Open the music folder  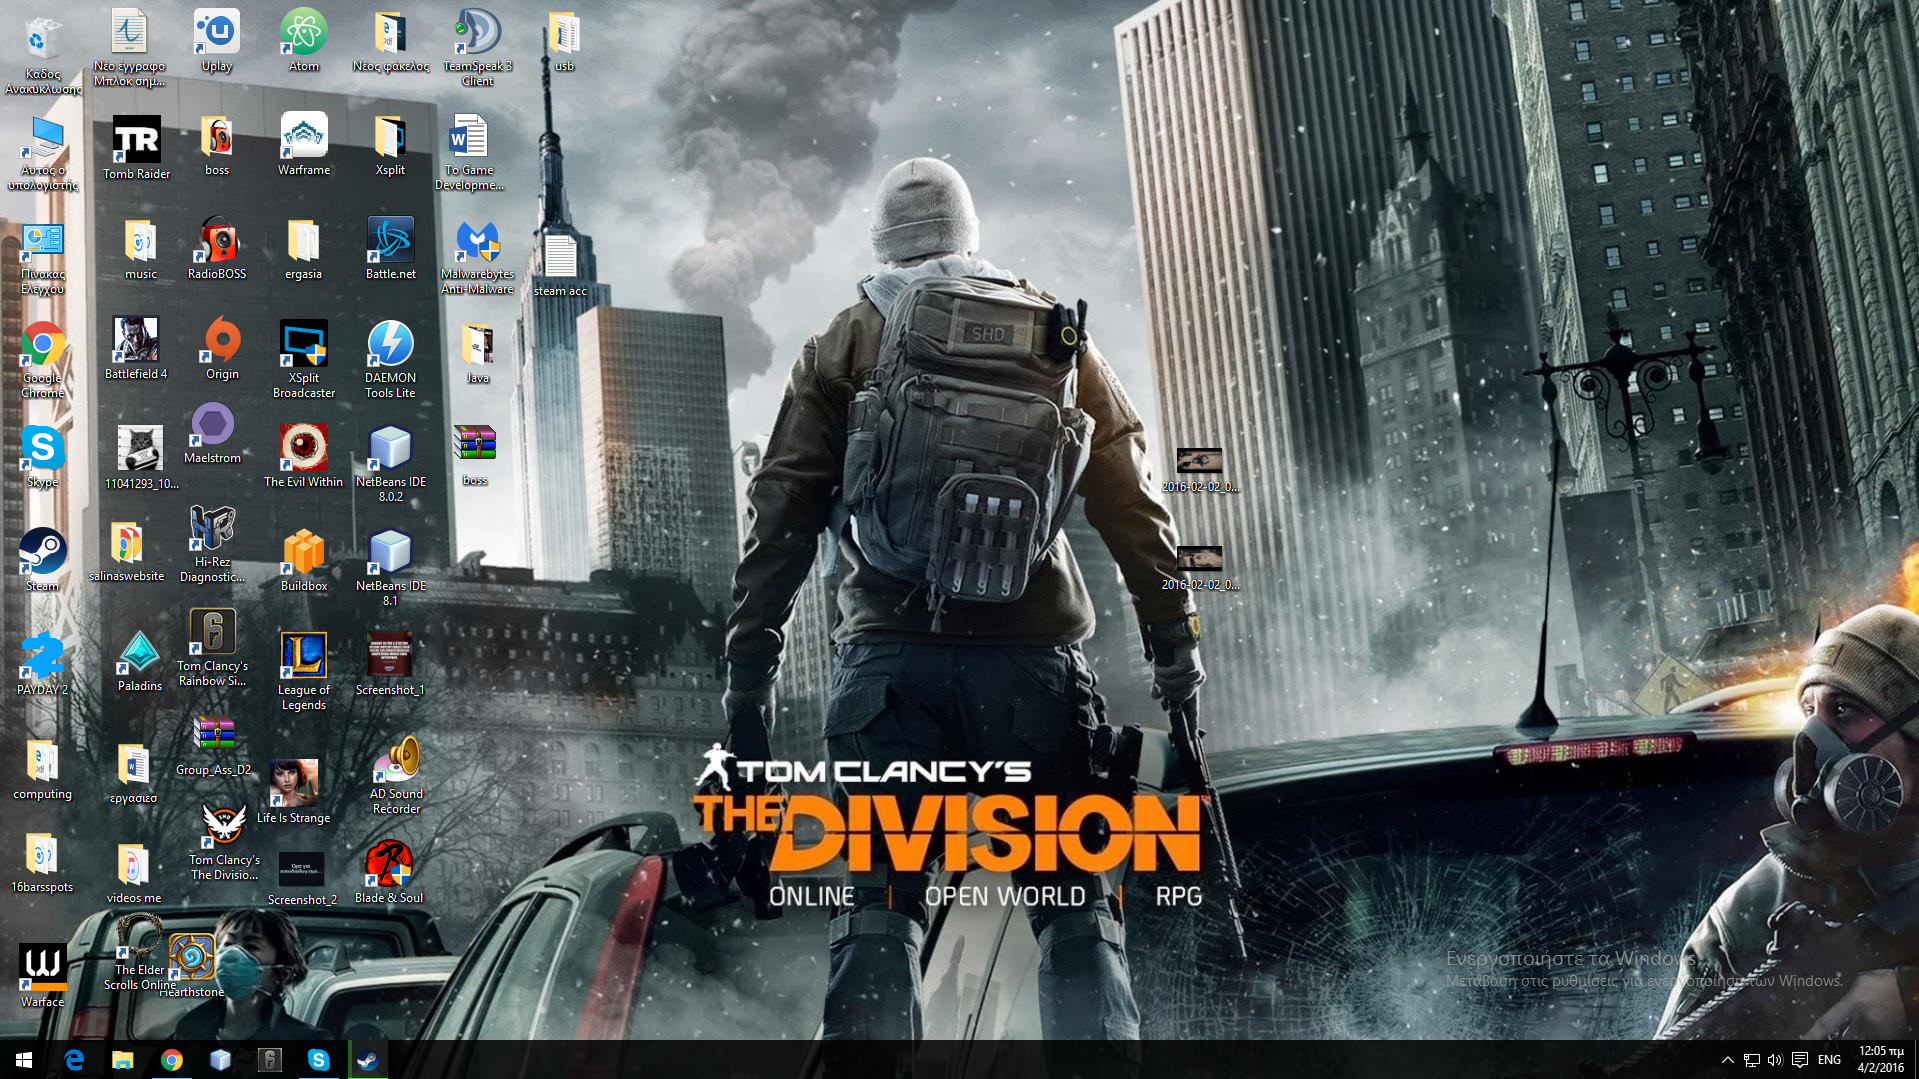point(140,249)
